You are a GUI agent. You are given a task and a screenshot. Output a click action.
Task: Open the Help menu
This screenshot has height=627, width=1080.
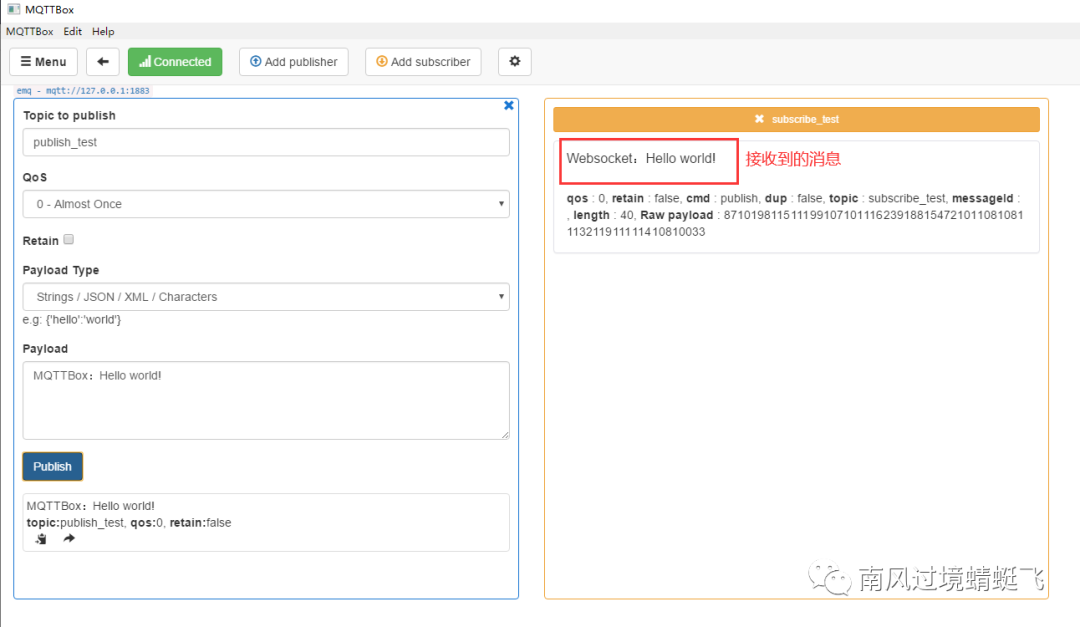tap(103, 31)
